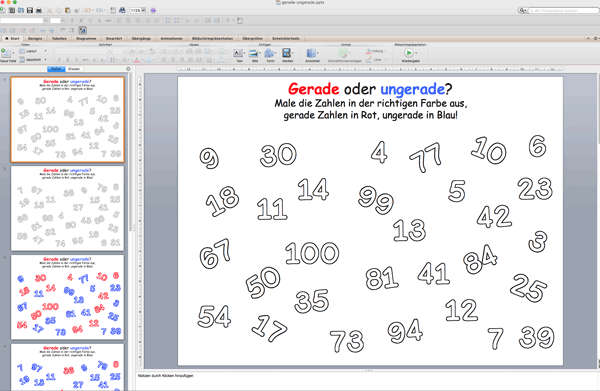Click the Open file folder icon in toolbar

[21, 10]
